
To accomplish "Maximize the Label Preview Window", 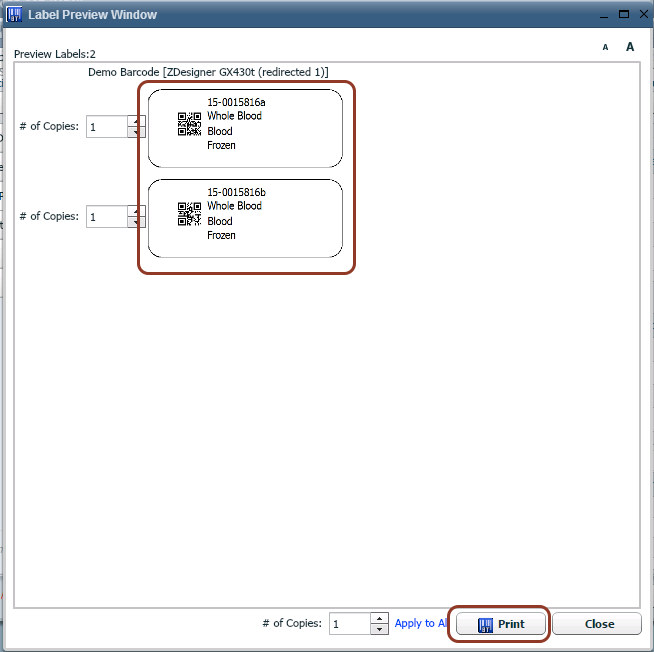I will click(624, 14).
